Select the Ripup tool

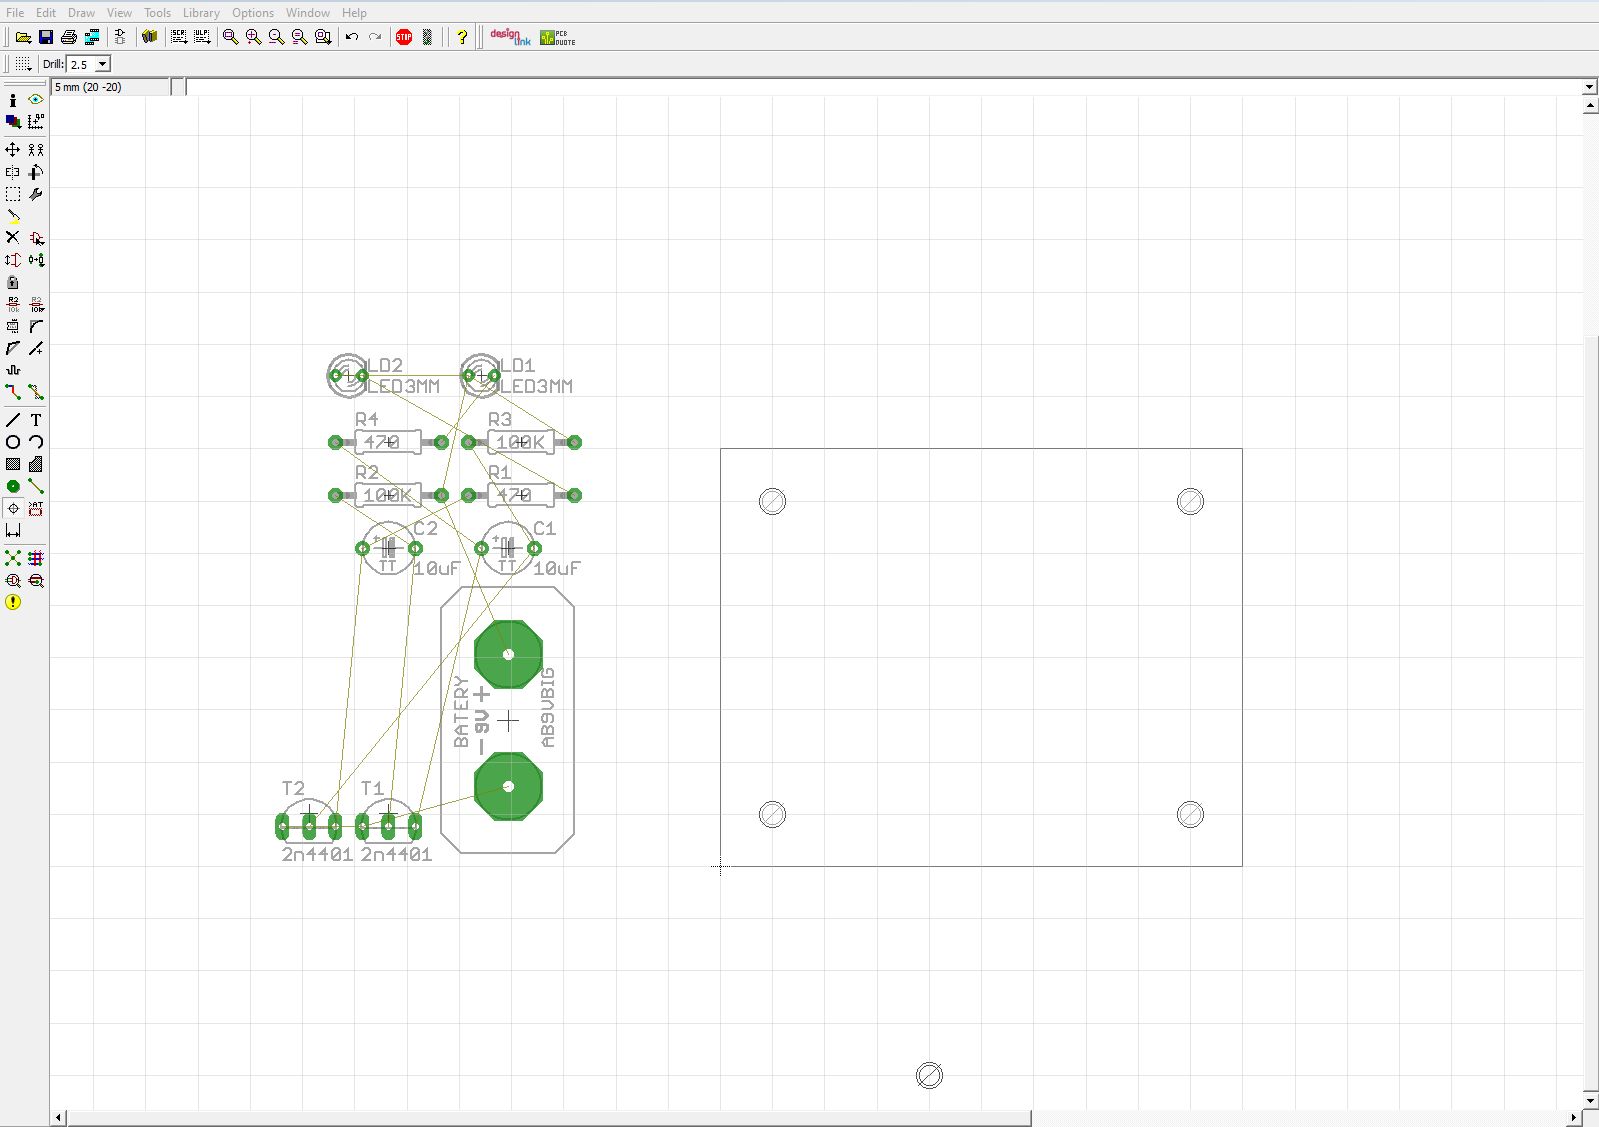(36, 392)
